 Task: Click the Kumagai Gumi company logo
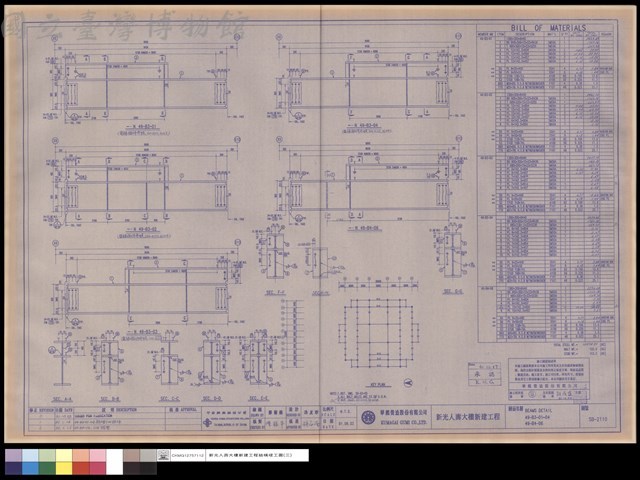pyautogui.click(x=369, y=418)
